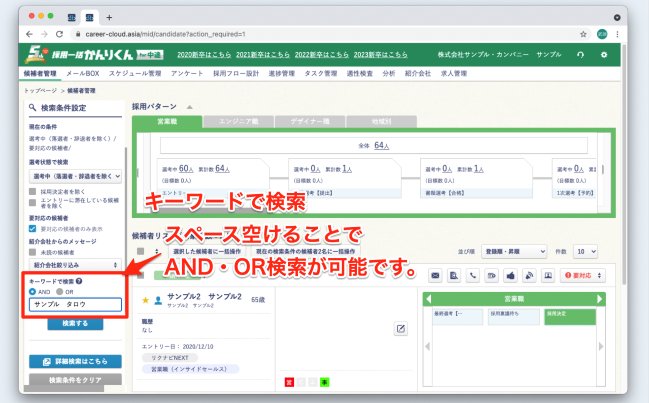This screenshot has height=403, width=649.
Task: Click the right white arrow on 営業職 bar
Action: pos(600,299)
